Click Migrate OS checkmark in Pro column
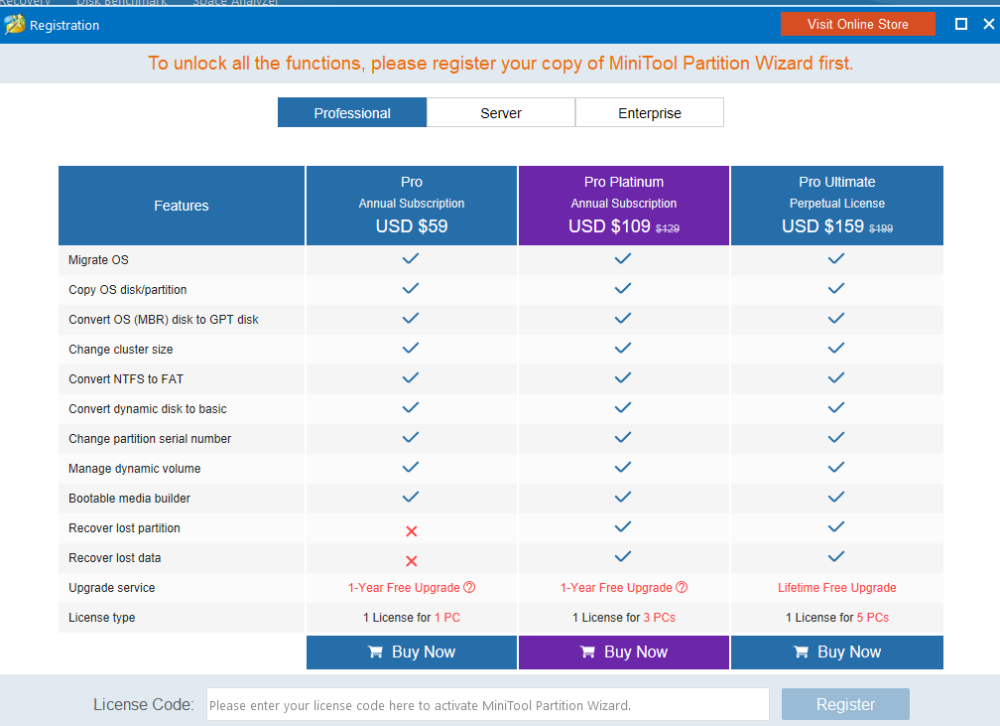The width and height of the screenshot is (1000, 726). pos(411,259)
